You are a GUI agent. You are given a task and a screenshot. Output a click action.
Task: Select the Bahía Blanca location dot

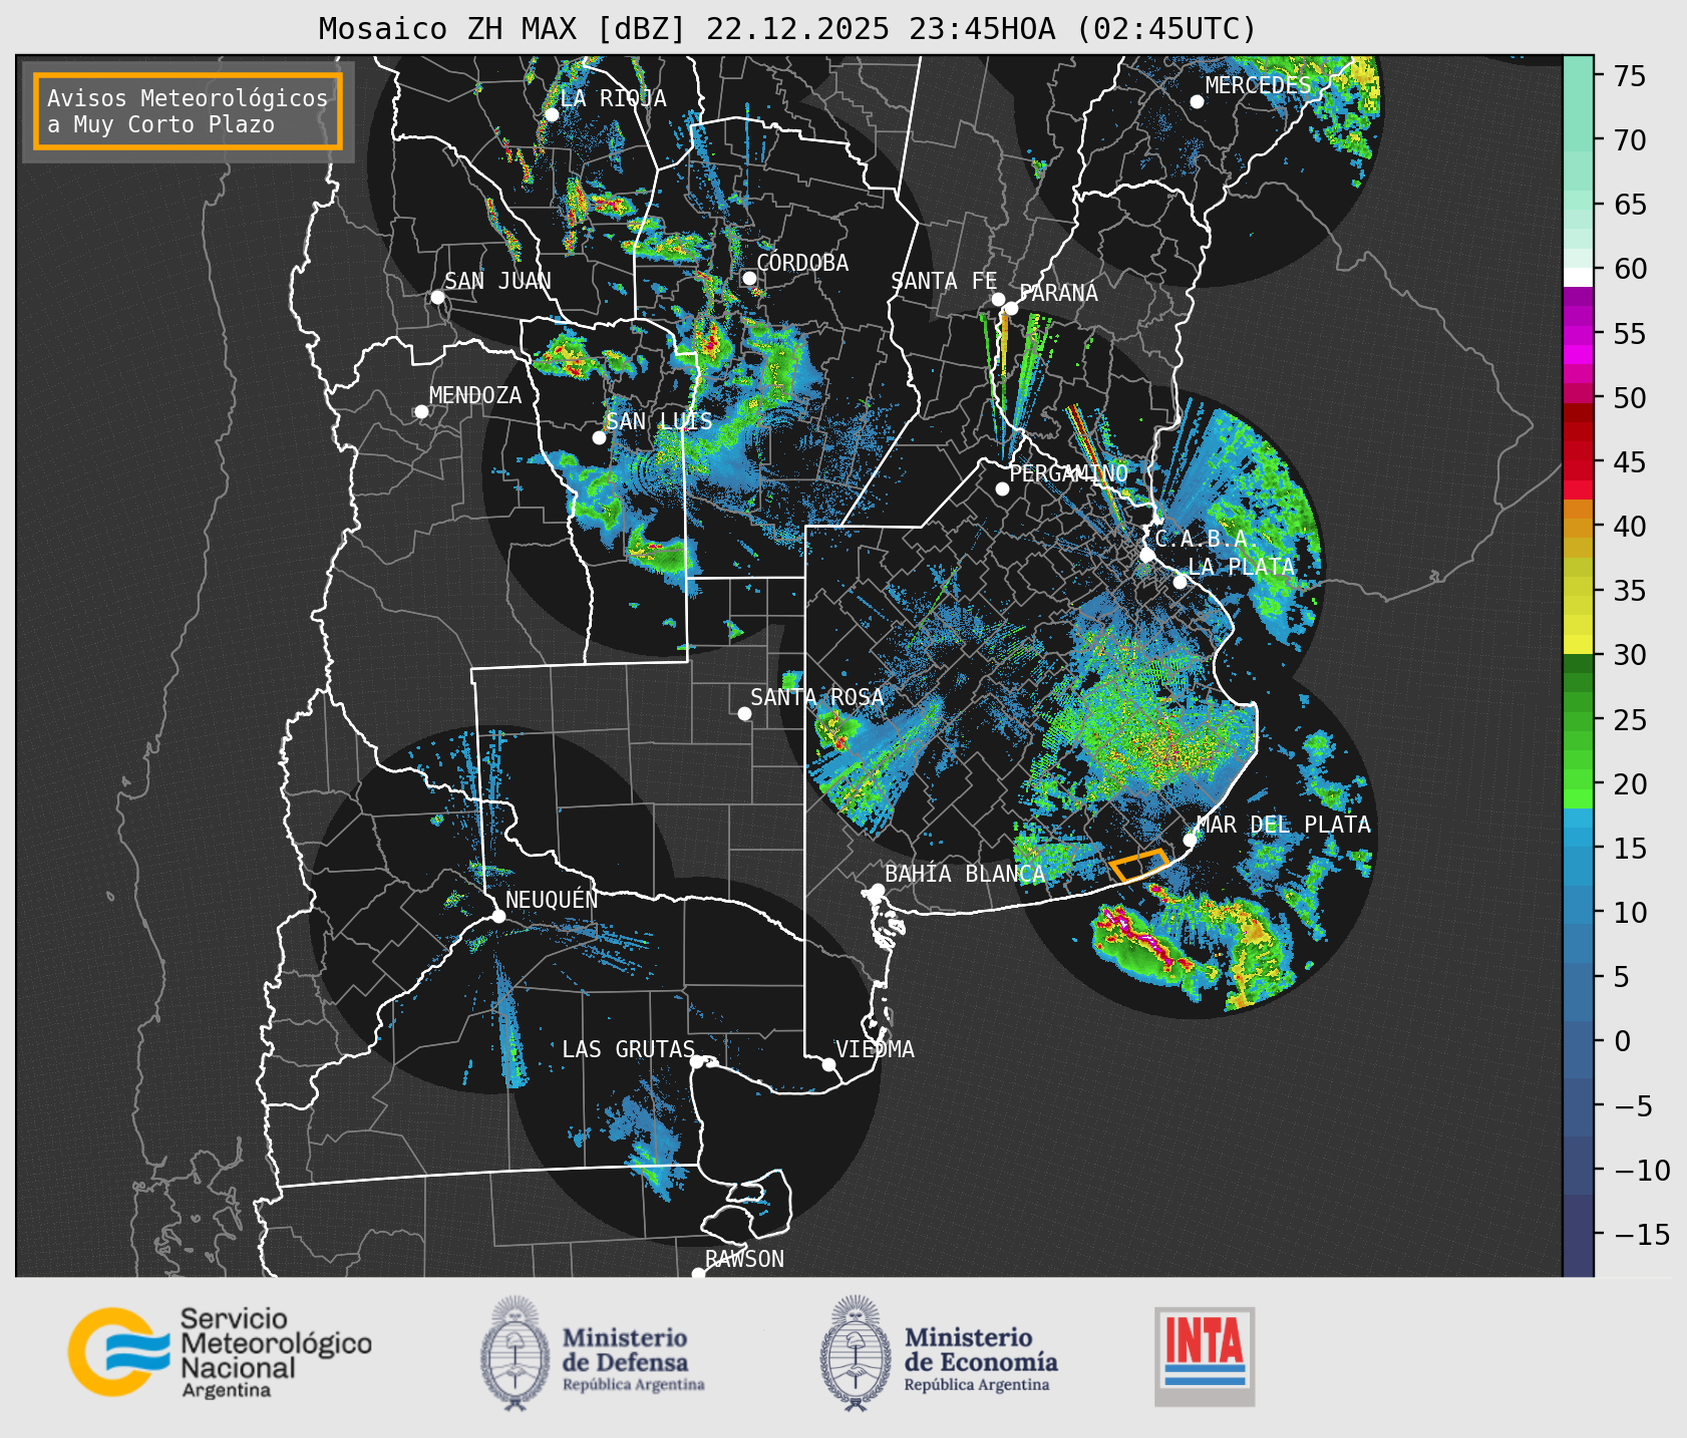pos(877,890)
